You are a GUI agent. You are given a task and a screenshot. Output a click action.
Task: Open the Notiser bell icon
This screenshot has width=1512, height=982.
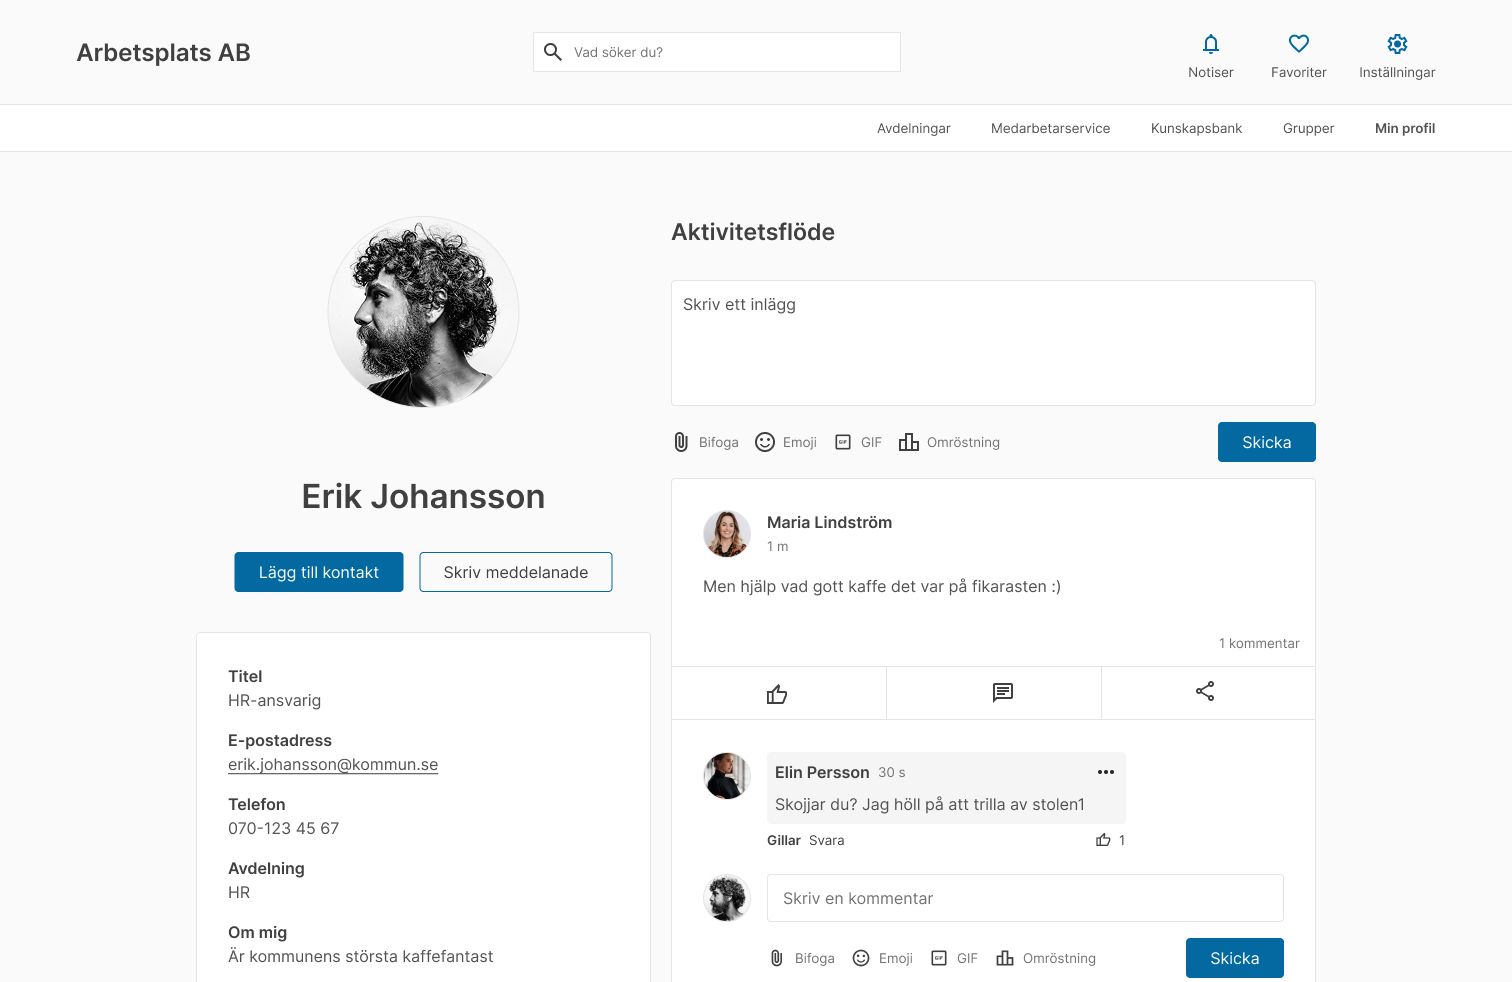point(1210,45)
